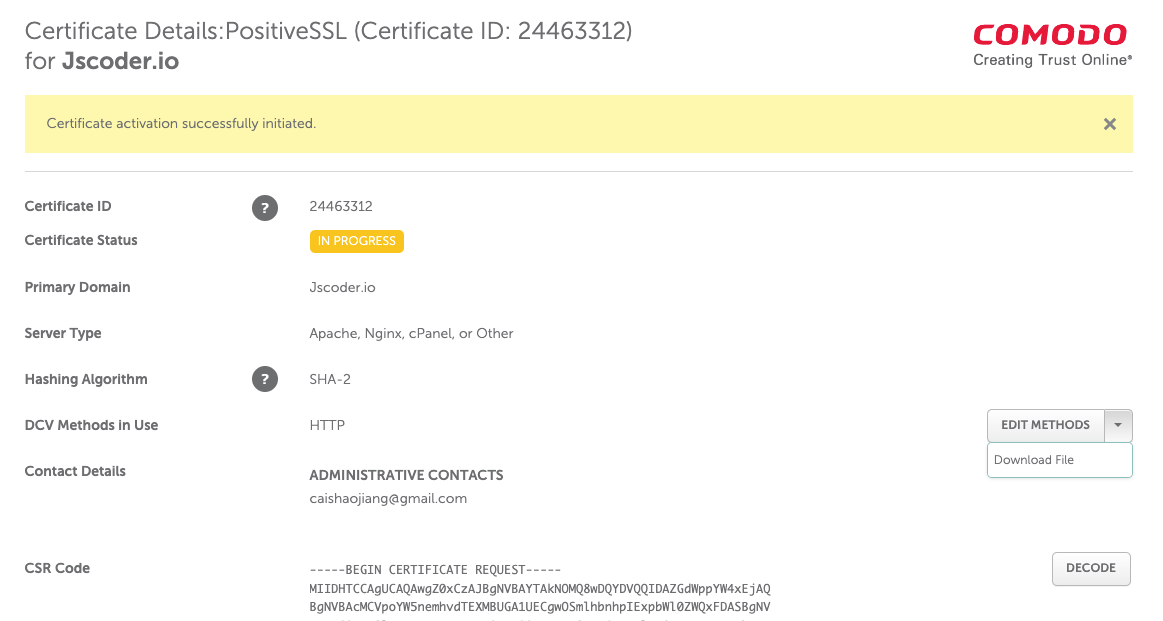Click the activation successfully initiated message text

coord(181,124)
